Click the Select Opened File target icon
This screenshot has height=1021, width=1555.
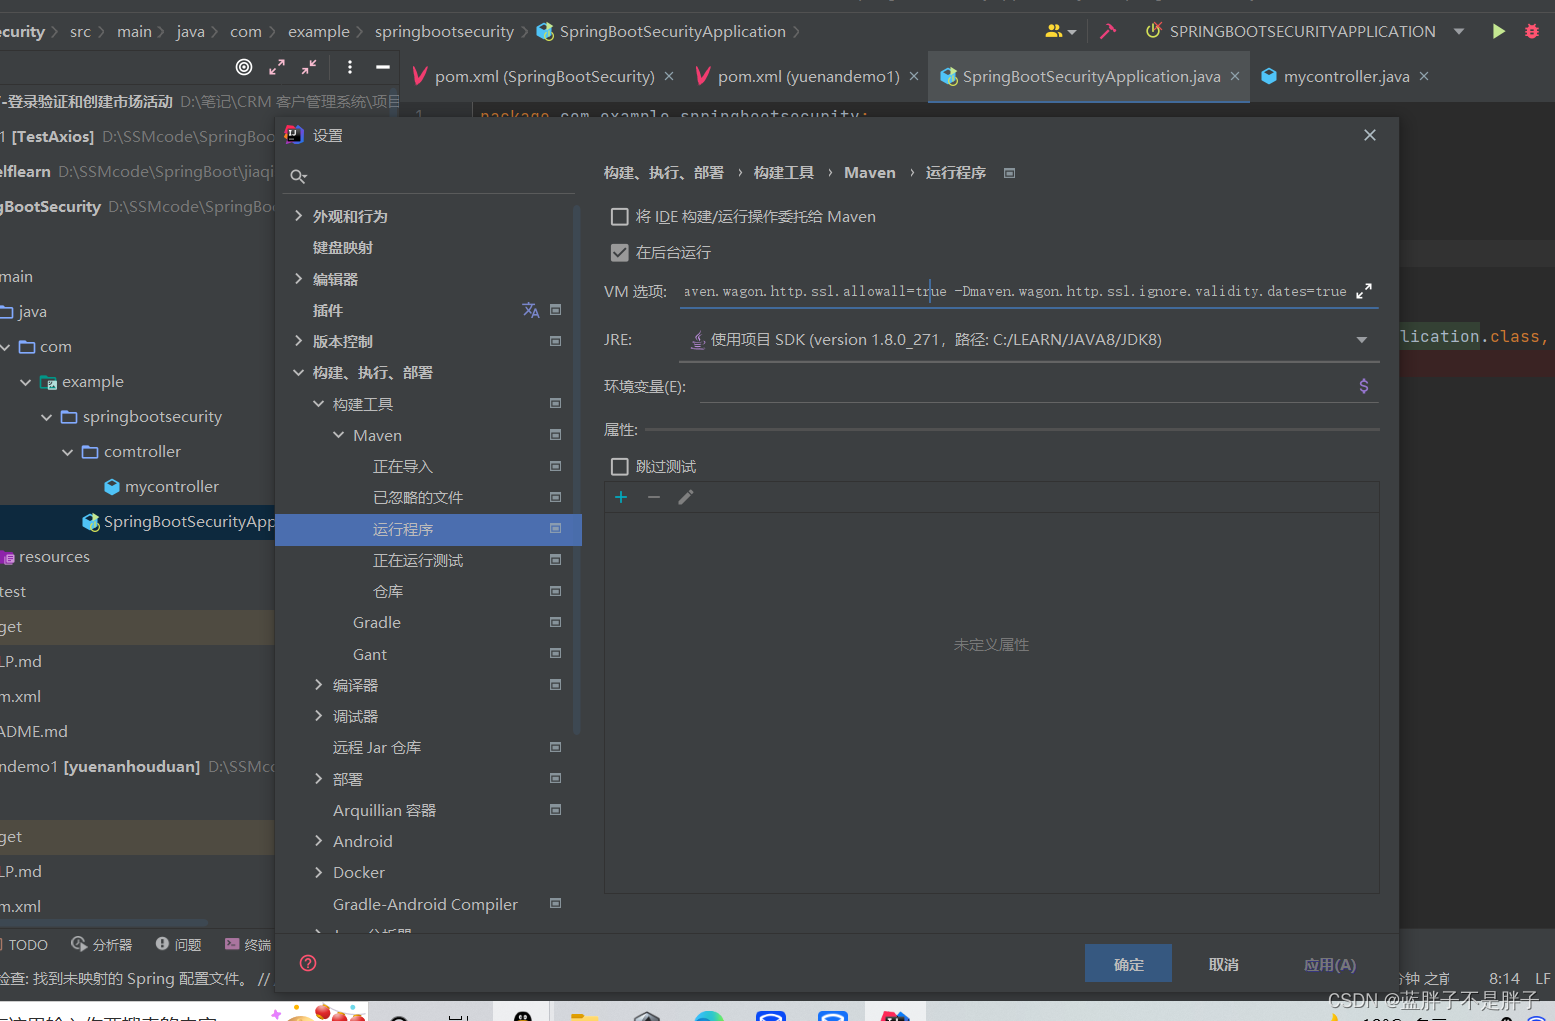[x=244, y=67]
